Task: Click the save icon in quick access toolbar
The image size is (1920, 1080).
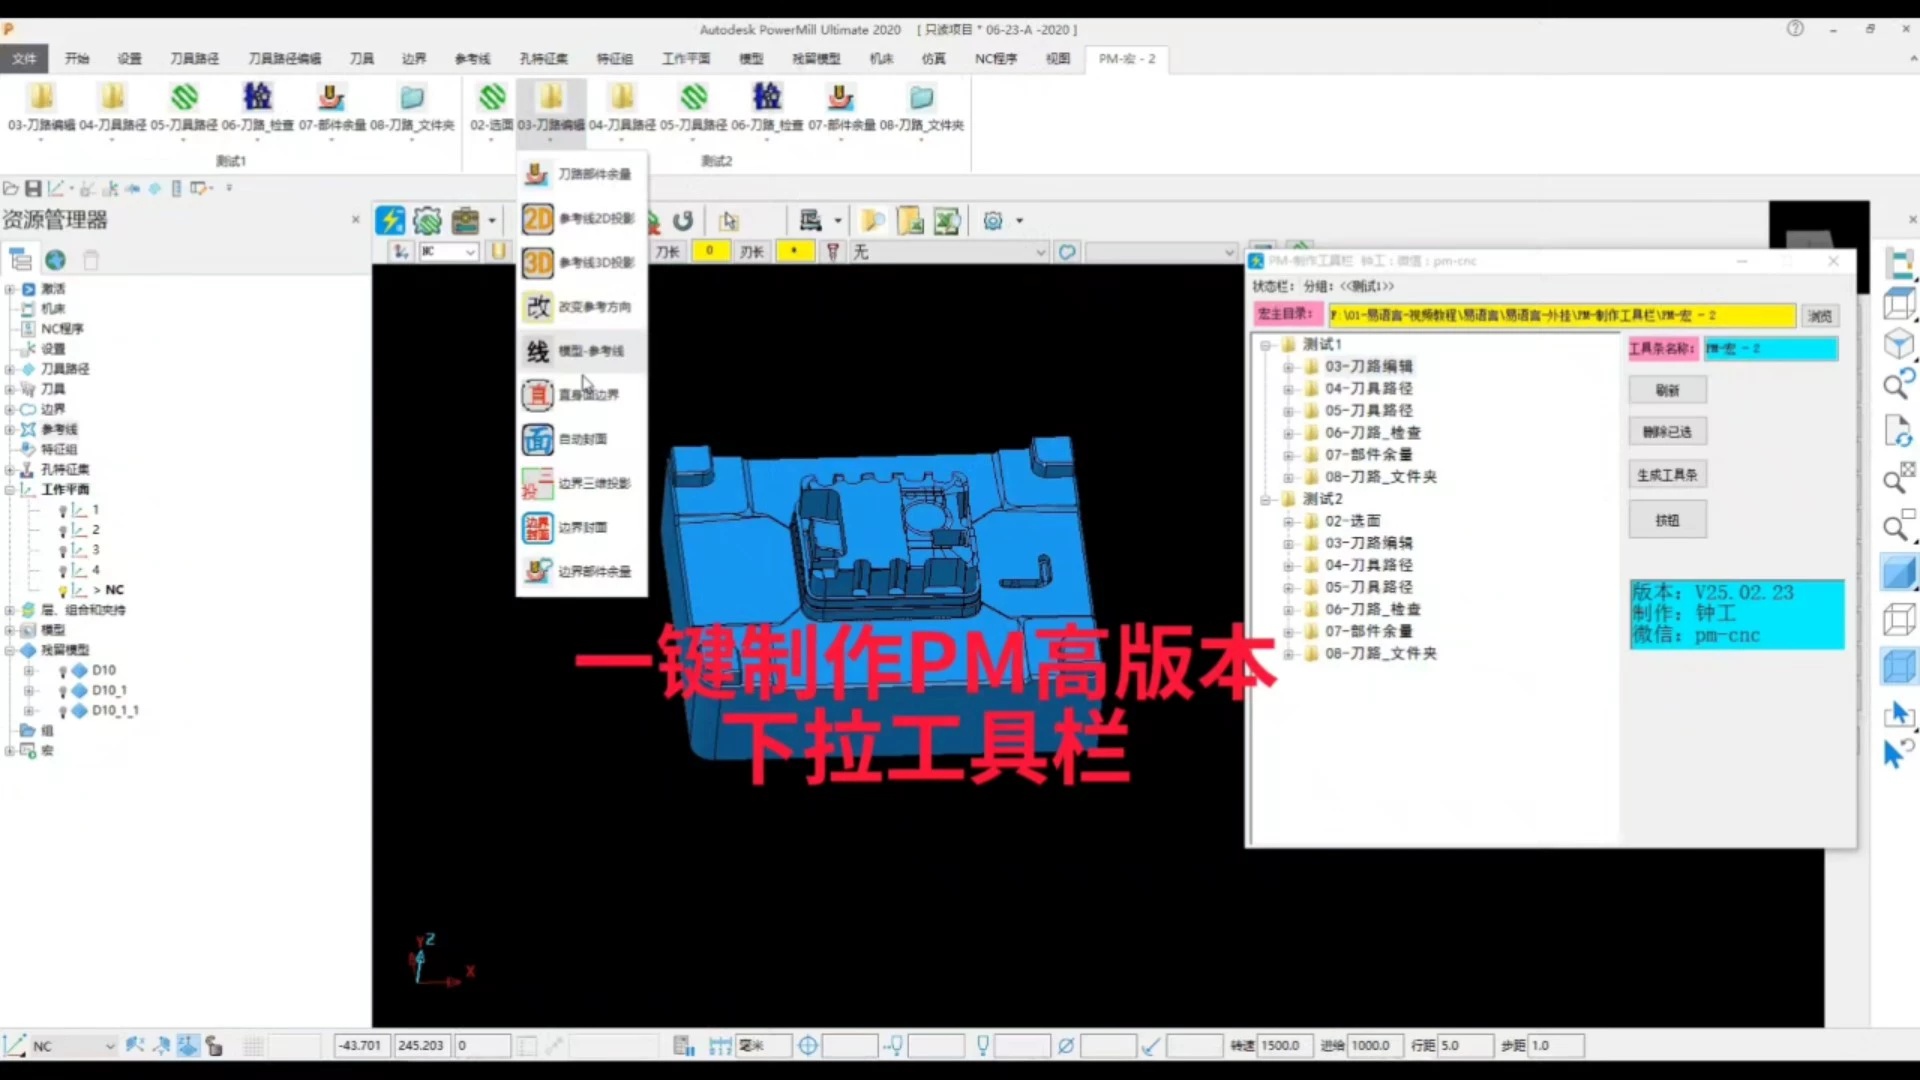Action: pos(33,188)
